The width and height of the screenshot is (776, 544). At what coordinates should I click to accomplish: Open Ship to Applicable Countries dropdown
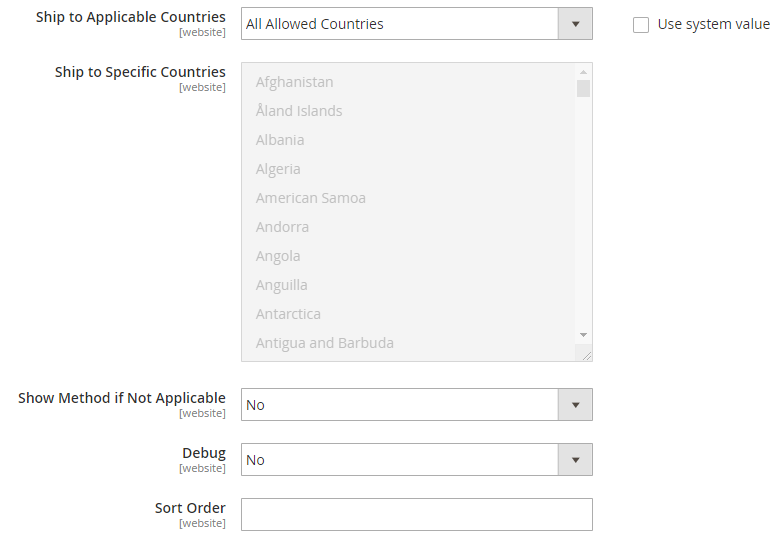tap(416, 24)
